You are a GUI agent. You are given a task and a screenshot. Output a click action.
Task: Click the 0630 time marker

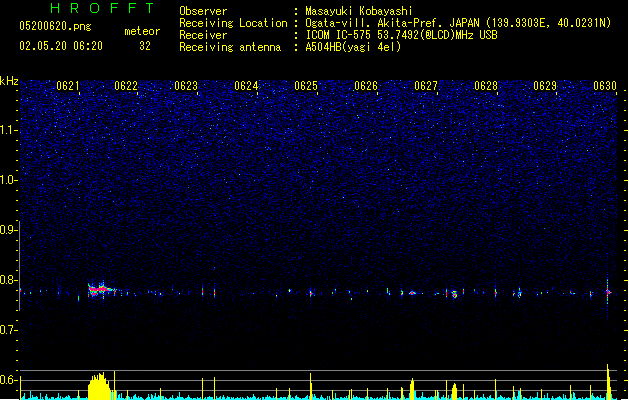(x=605, y=86)
